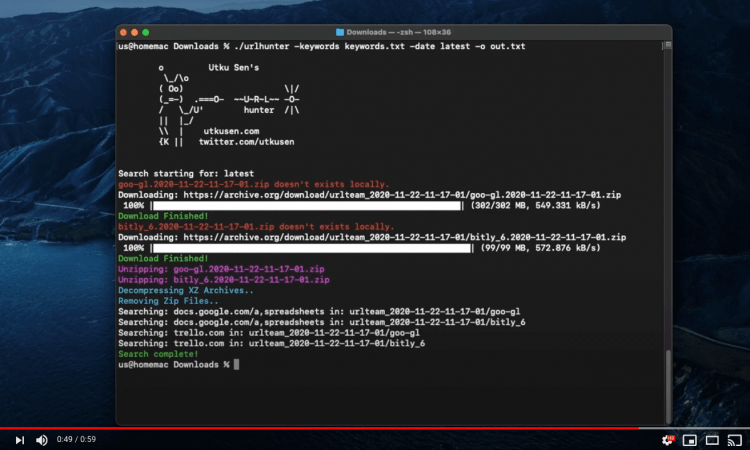Open the HD settings gear menu

point(667,440)
